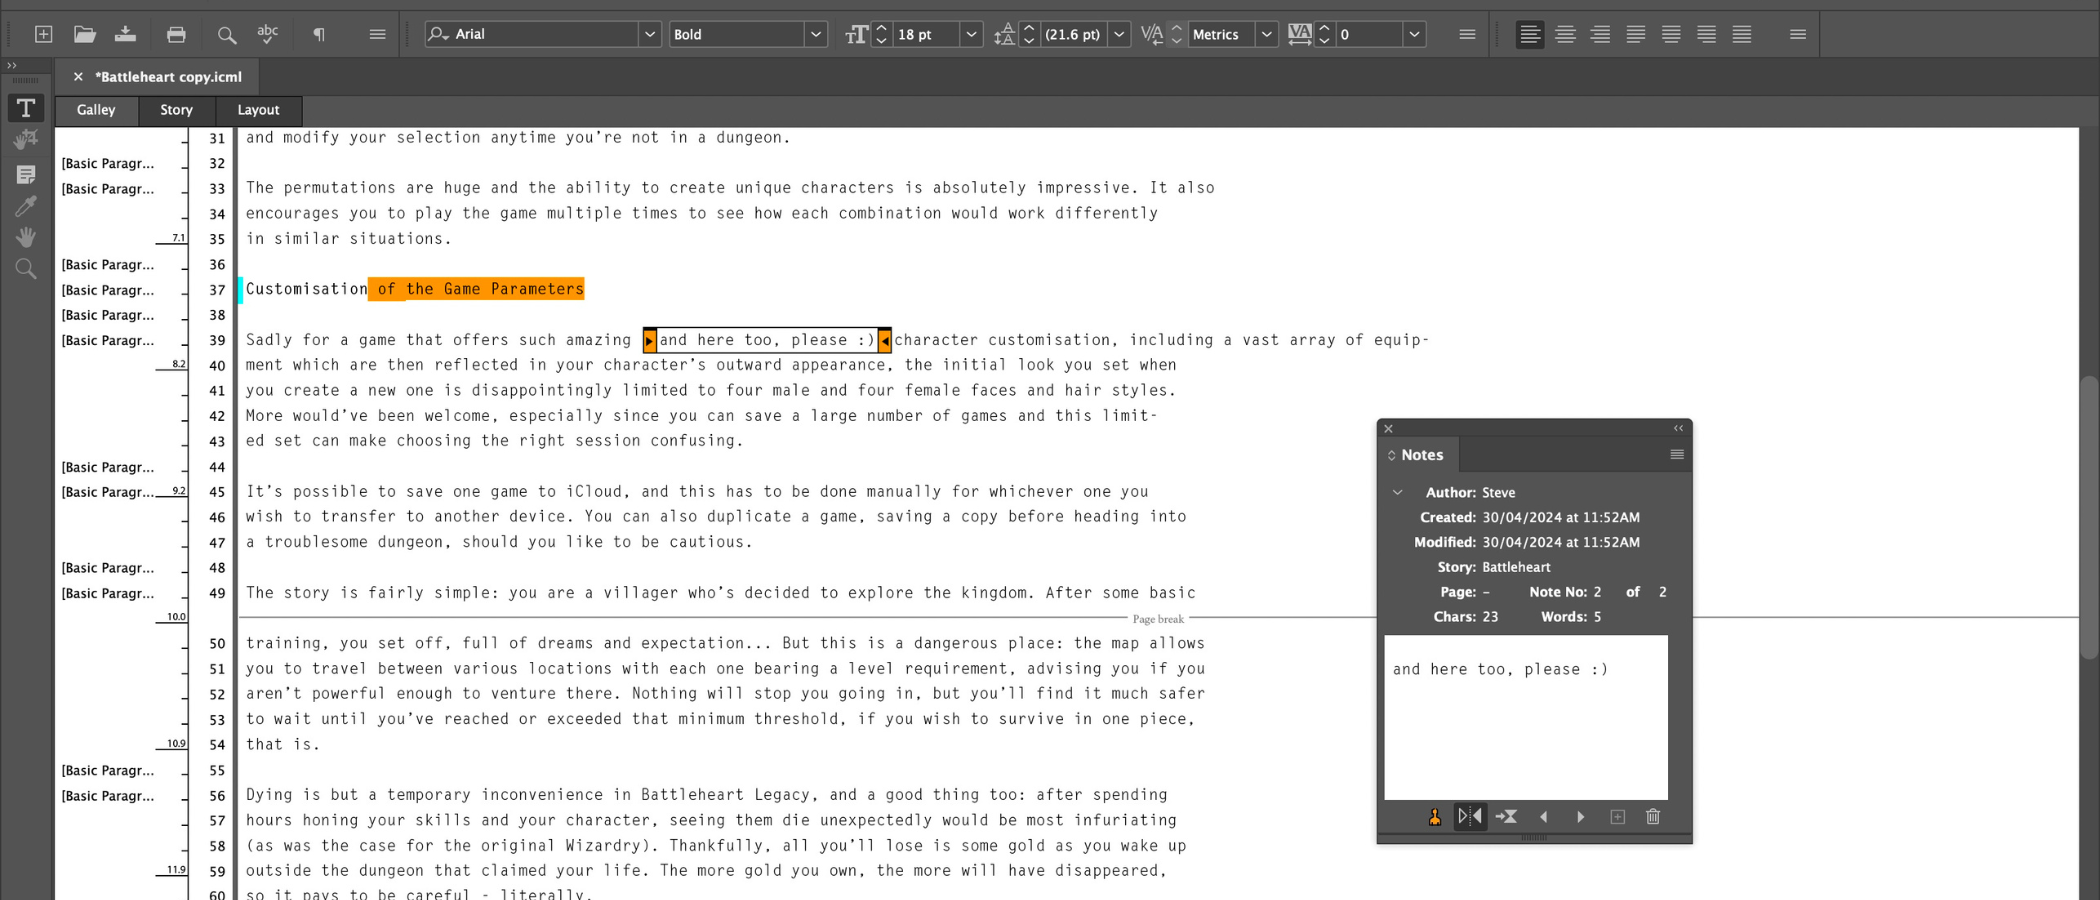
Task: Set paragraph to Align Right
Action: click(x=1600, y=34)
